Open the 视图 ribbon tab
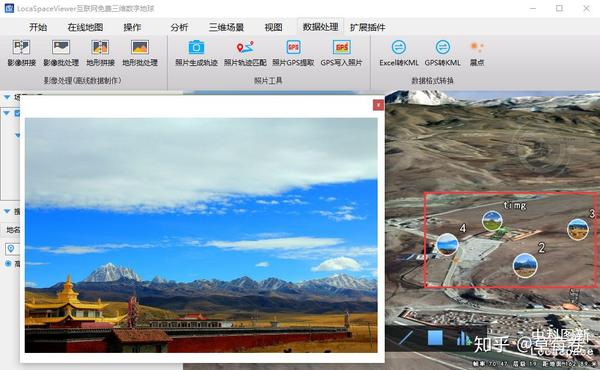 click(274, 27)
